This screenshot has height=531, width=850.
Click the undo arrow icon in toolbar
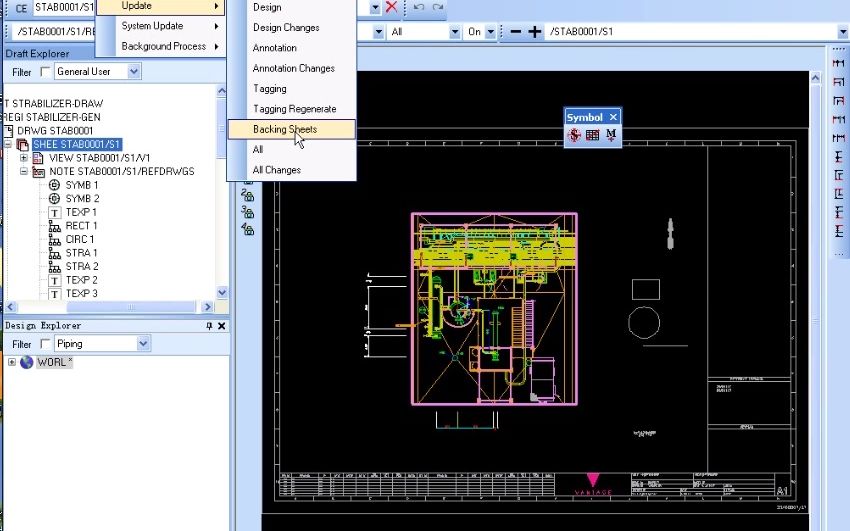click(x=418, y=7)
